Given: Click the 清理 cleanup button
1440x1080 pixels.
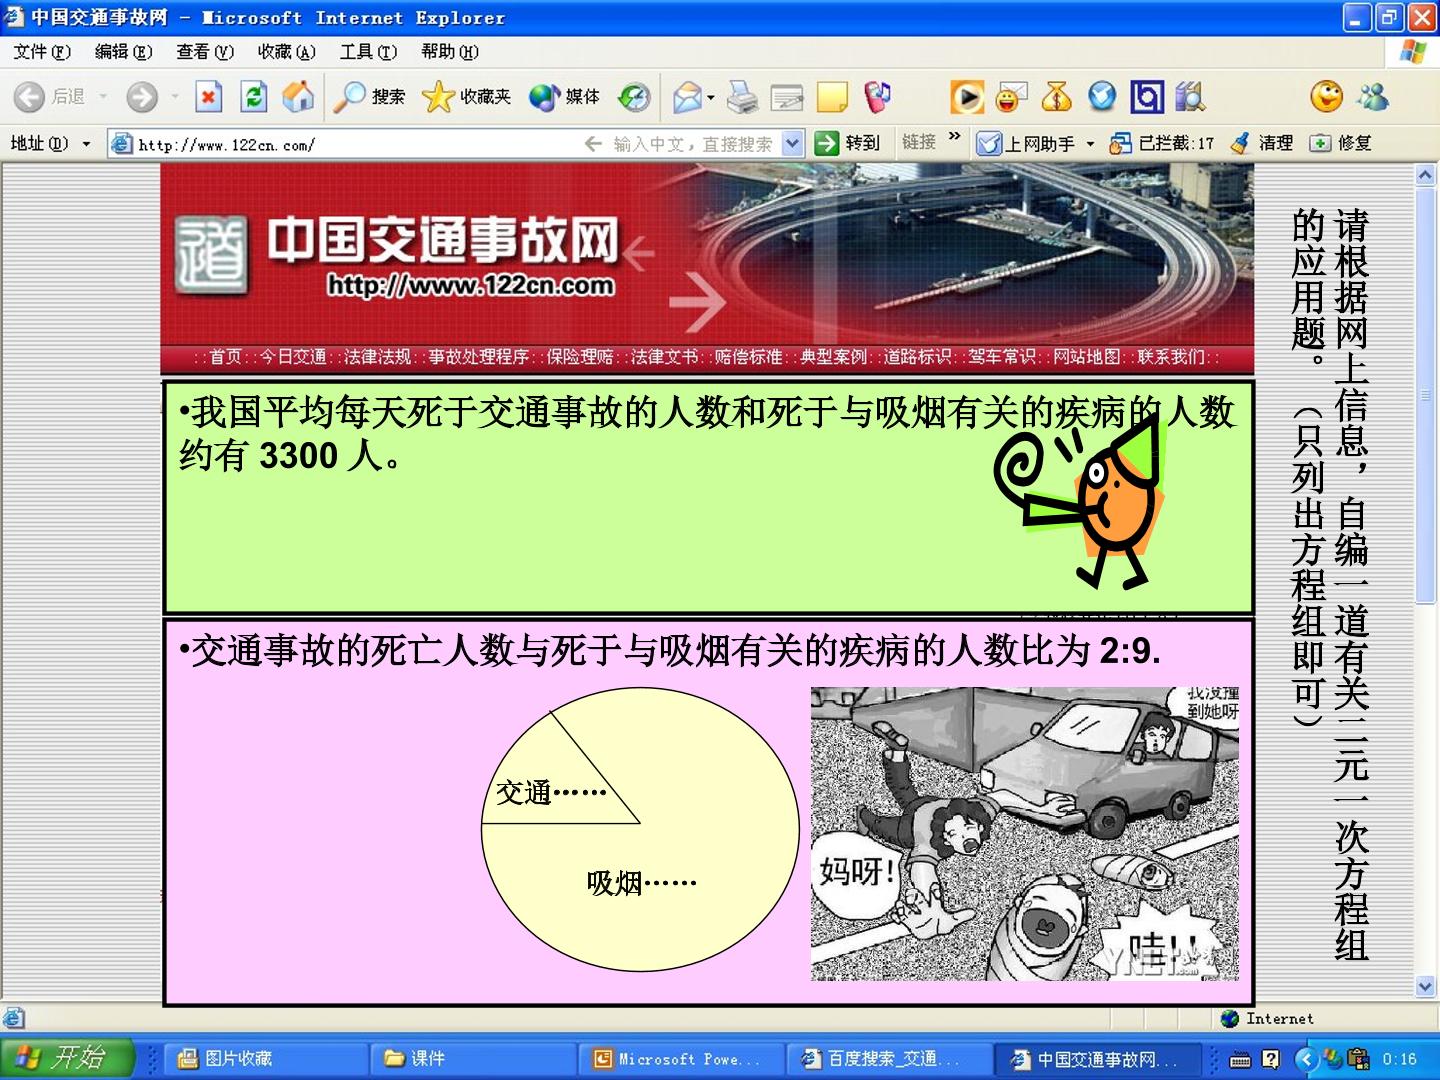Looking at the screenshot, I should coord(1262,144).
